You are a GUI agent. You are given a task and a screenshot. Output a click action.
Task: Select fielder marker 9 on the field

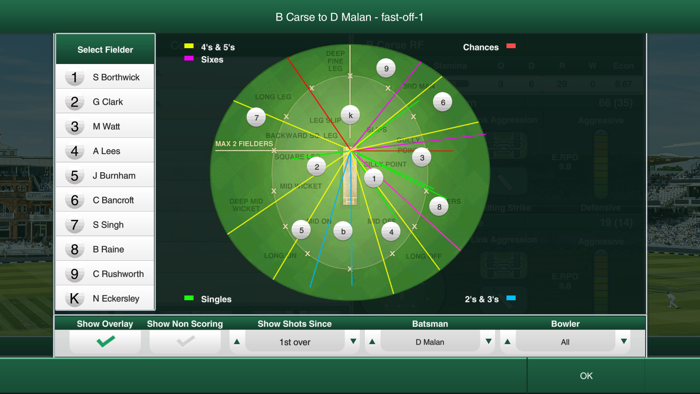tap(386, 69)
